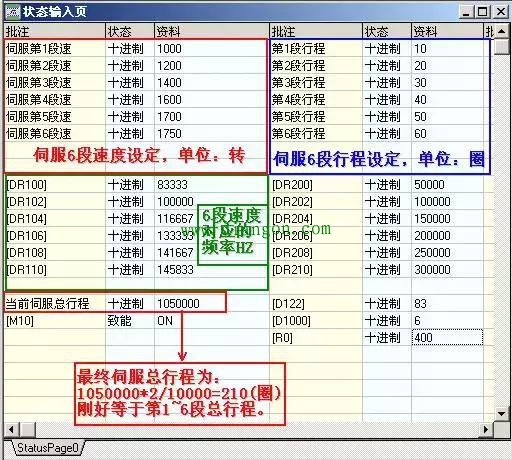This screenshot has width=512, height=460.
Task: Click the vertical scrollbar thumb
Action: [x=501, y=47]
